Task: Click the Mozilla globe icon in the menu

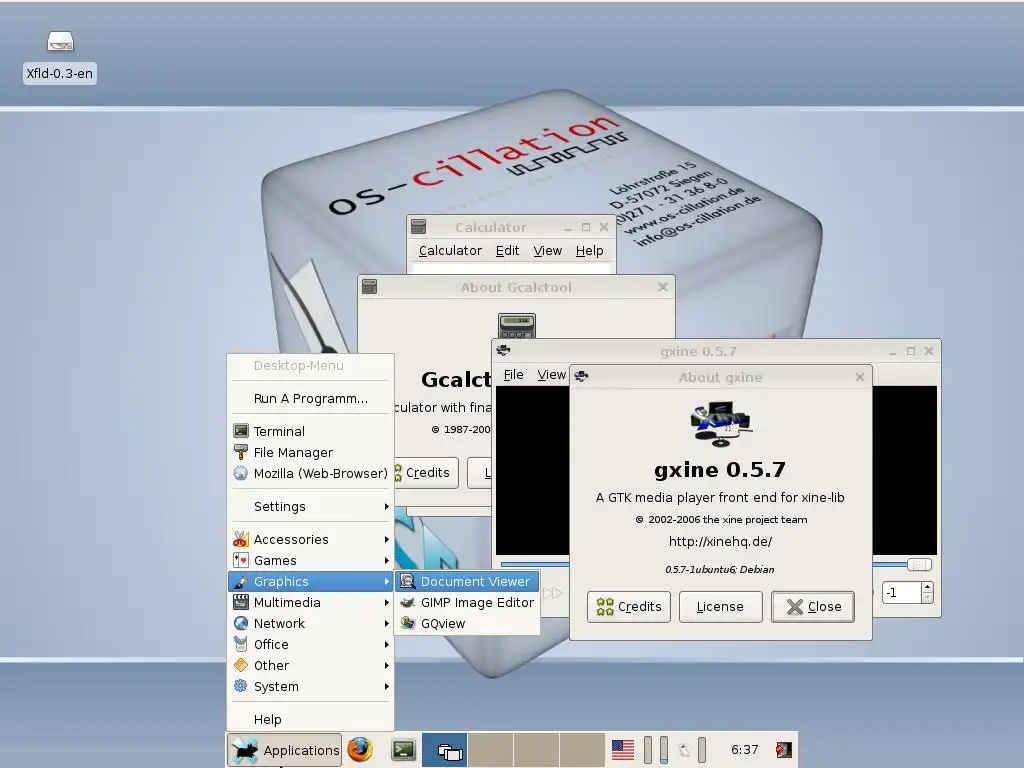Action: pyautogui.click(x=241, y=473)
